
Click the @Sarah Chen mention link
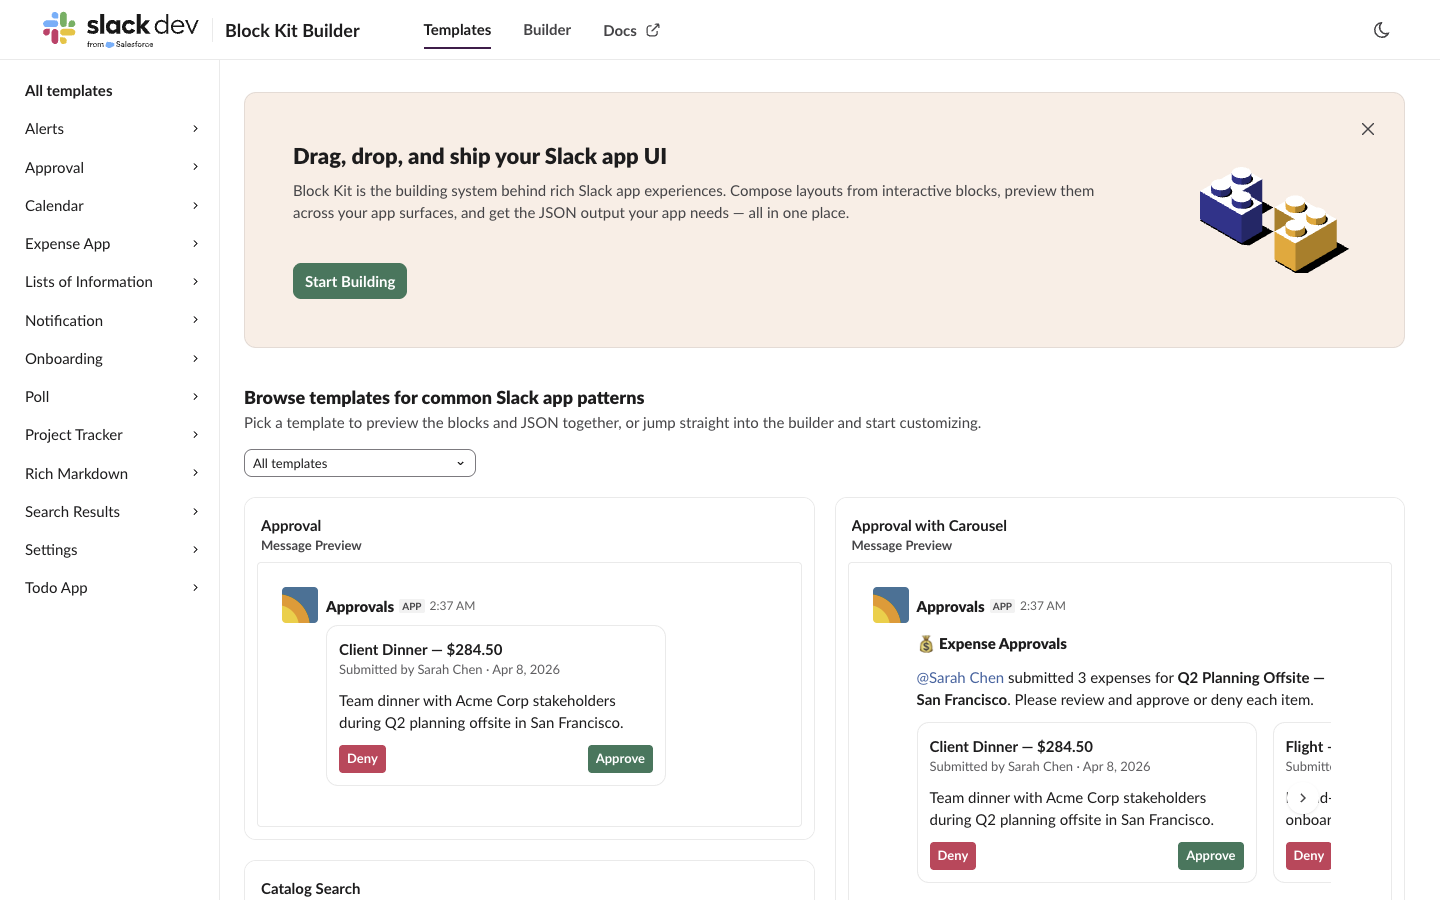960,678
